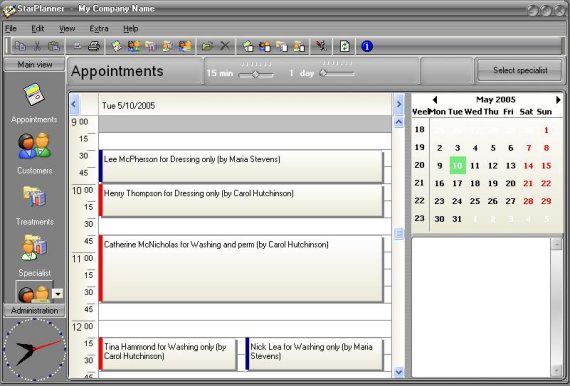The width and height of the screenshot is (570, 386).
Task: Click the Select specialist button
Action: click(520, 71)
